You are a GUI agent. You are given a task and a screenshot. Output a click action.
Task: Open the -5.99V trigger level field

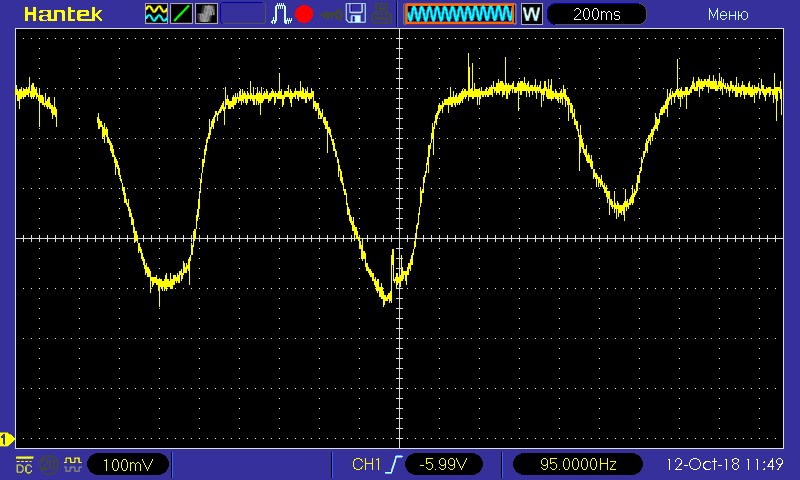click(x=449, y=465)
